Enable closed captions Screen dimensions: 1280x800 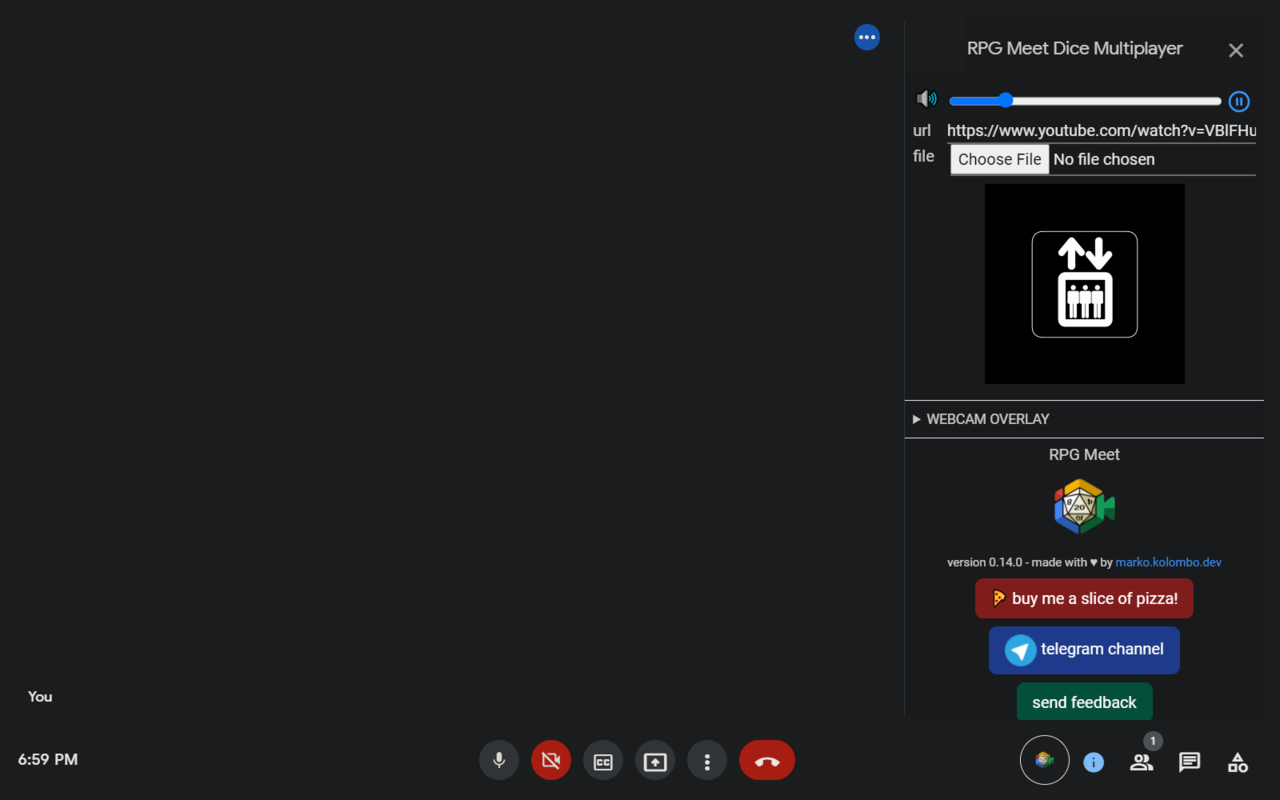603,760
